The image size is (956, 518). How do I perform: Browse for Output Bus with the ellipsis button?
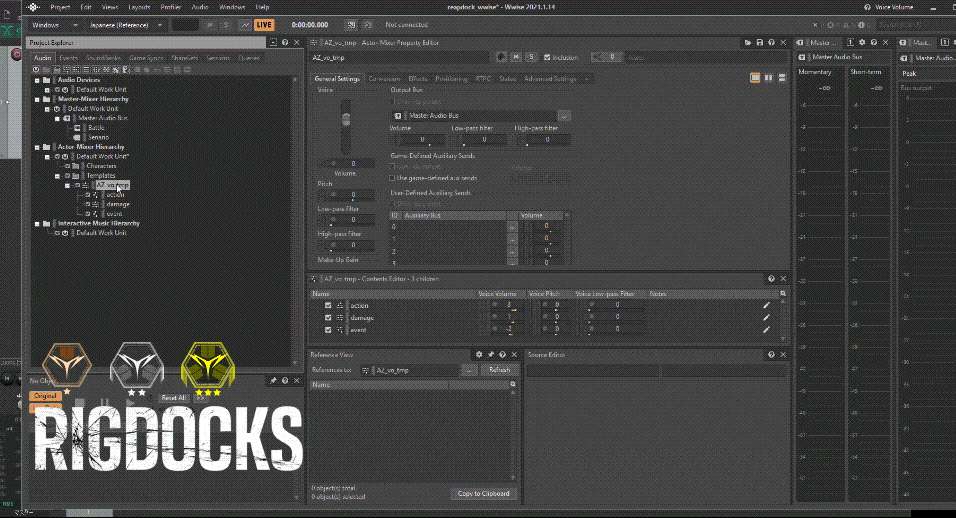pyautogui.click(x=564, y=116)
